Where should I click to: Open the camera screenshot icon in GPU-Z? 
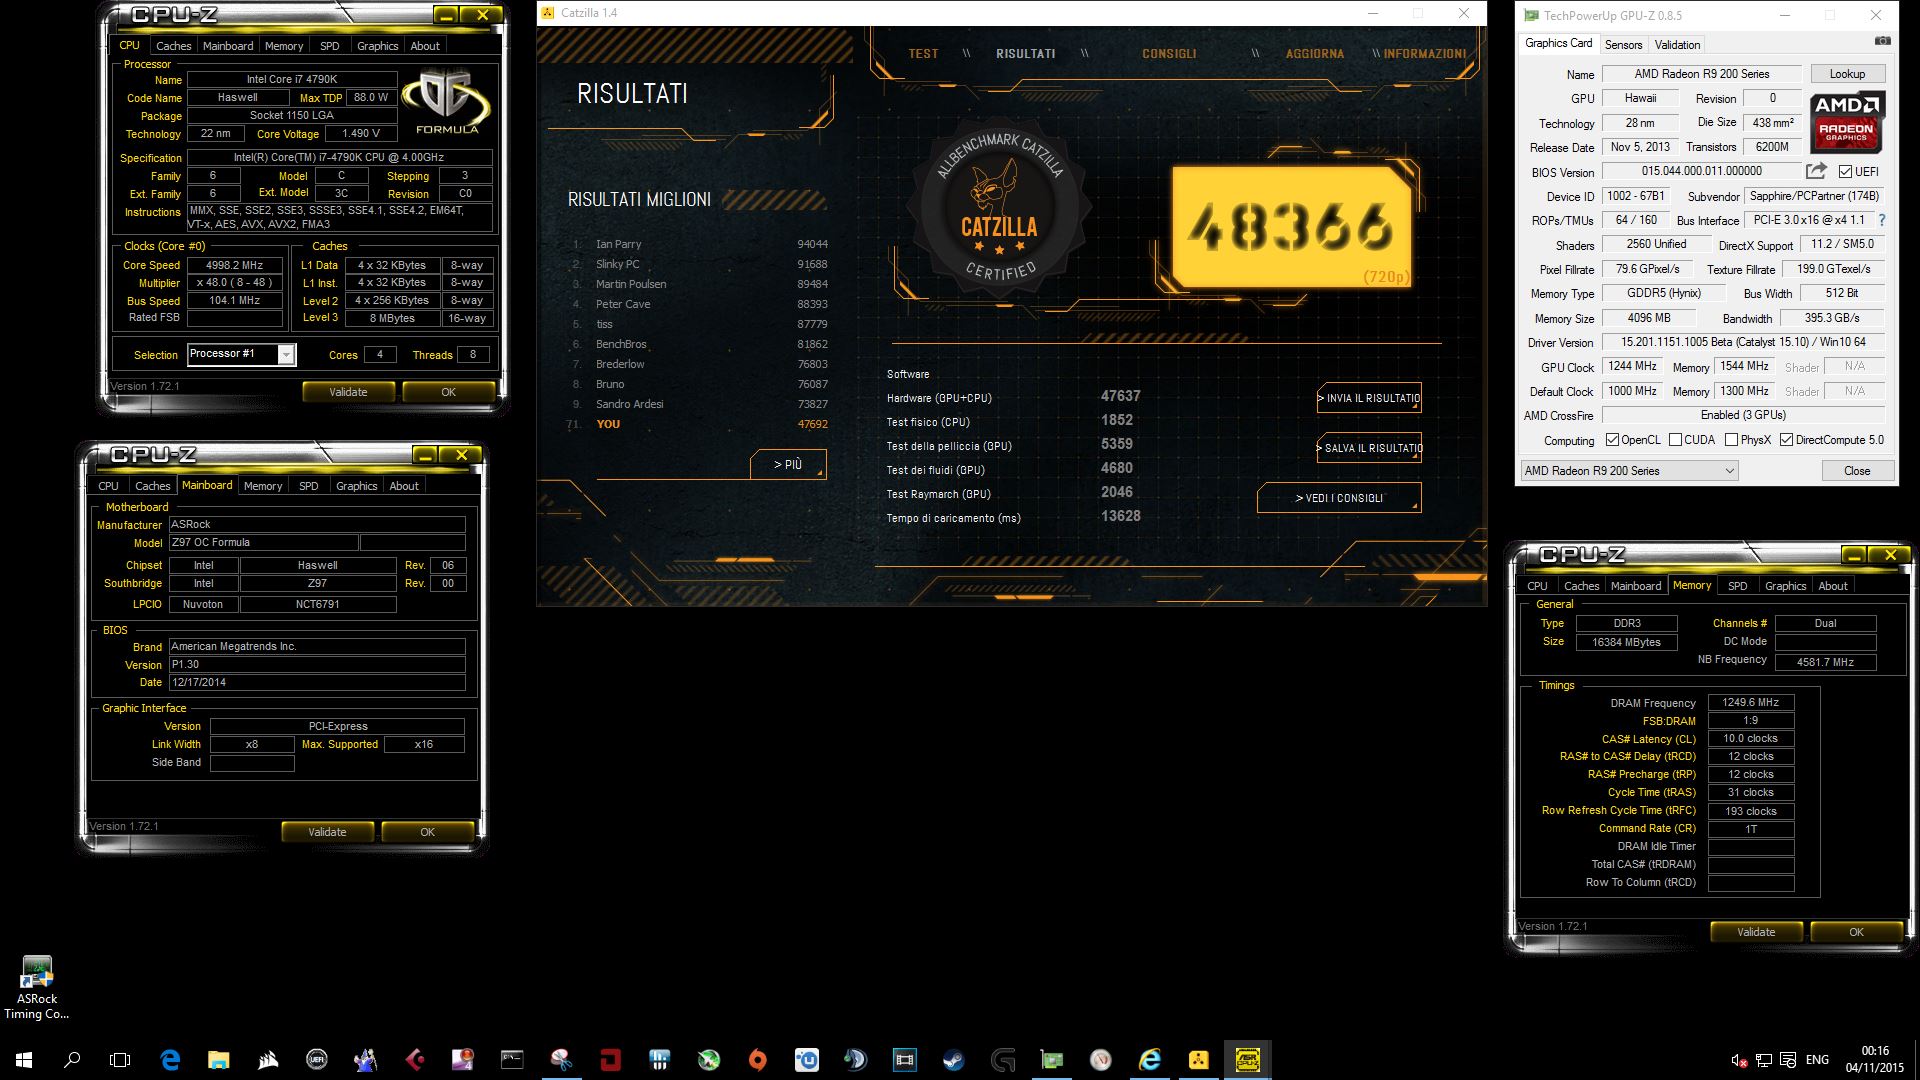coord(1882,42)
